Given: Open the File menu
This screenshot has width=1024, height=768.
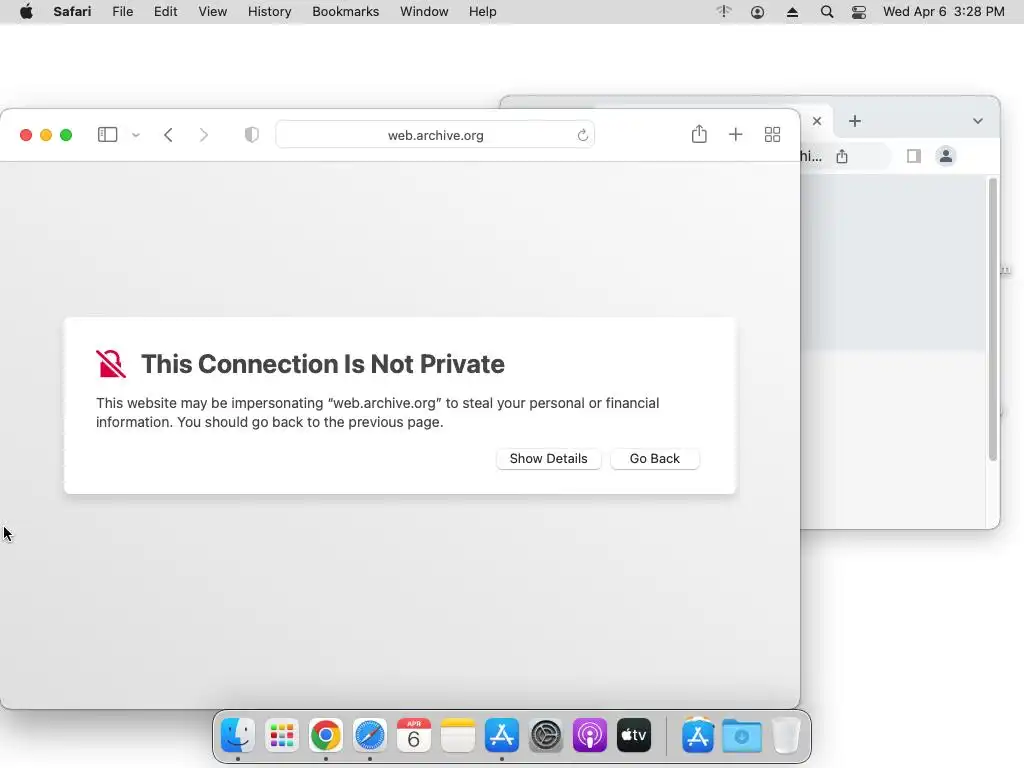Looking at the screenshot, I should coord(122,12).
